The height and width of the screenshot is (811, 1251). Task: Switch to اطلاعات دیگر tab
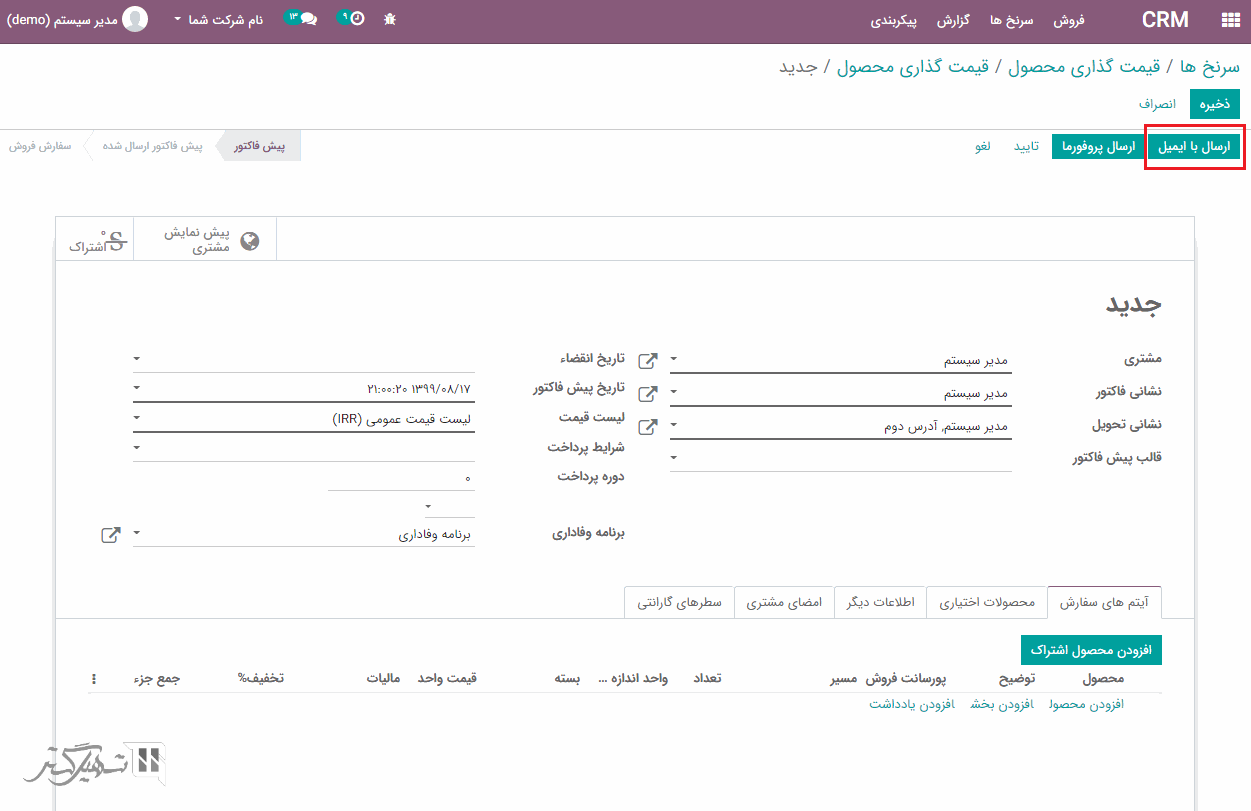pyautogui.click(x=881, y=603)
